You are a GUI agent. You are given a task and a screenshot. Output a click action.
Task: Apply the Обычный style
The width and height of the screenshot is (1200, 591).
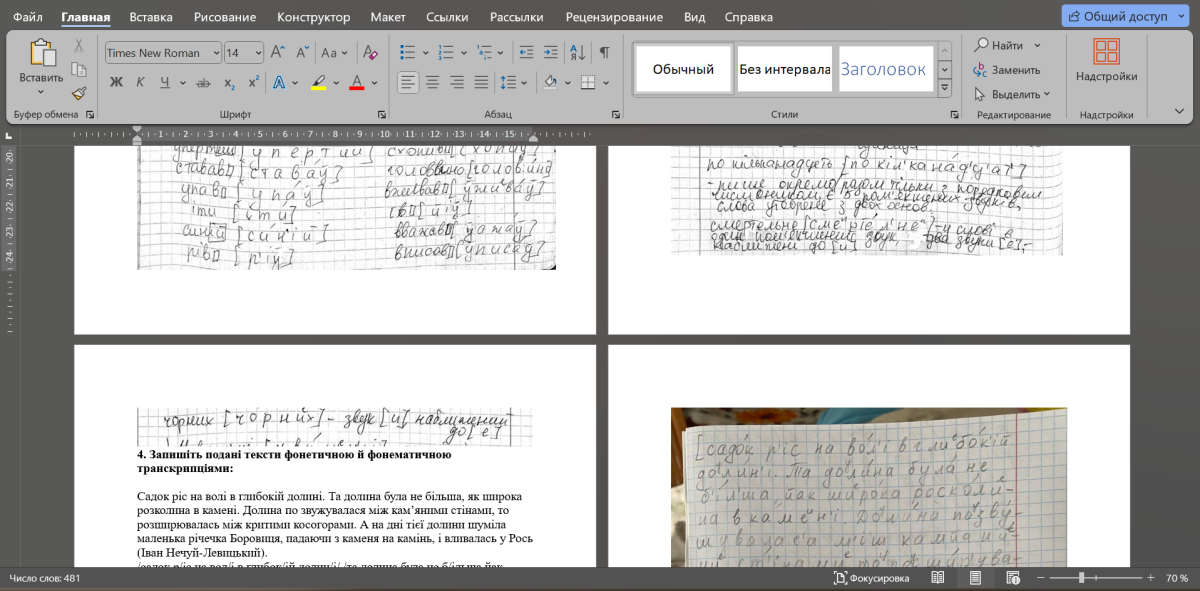pyautogui.click(x=683, y=69)
